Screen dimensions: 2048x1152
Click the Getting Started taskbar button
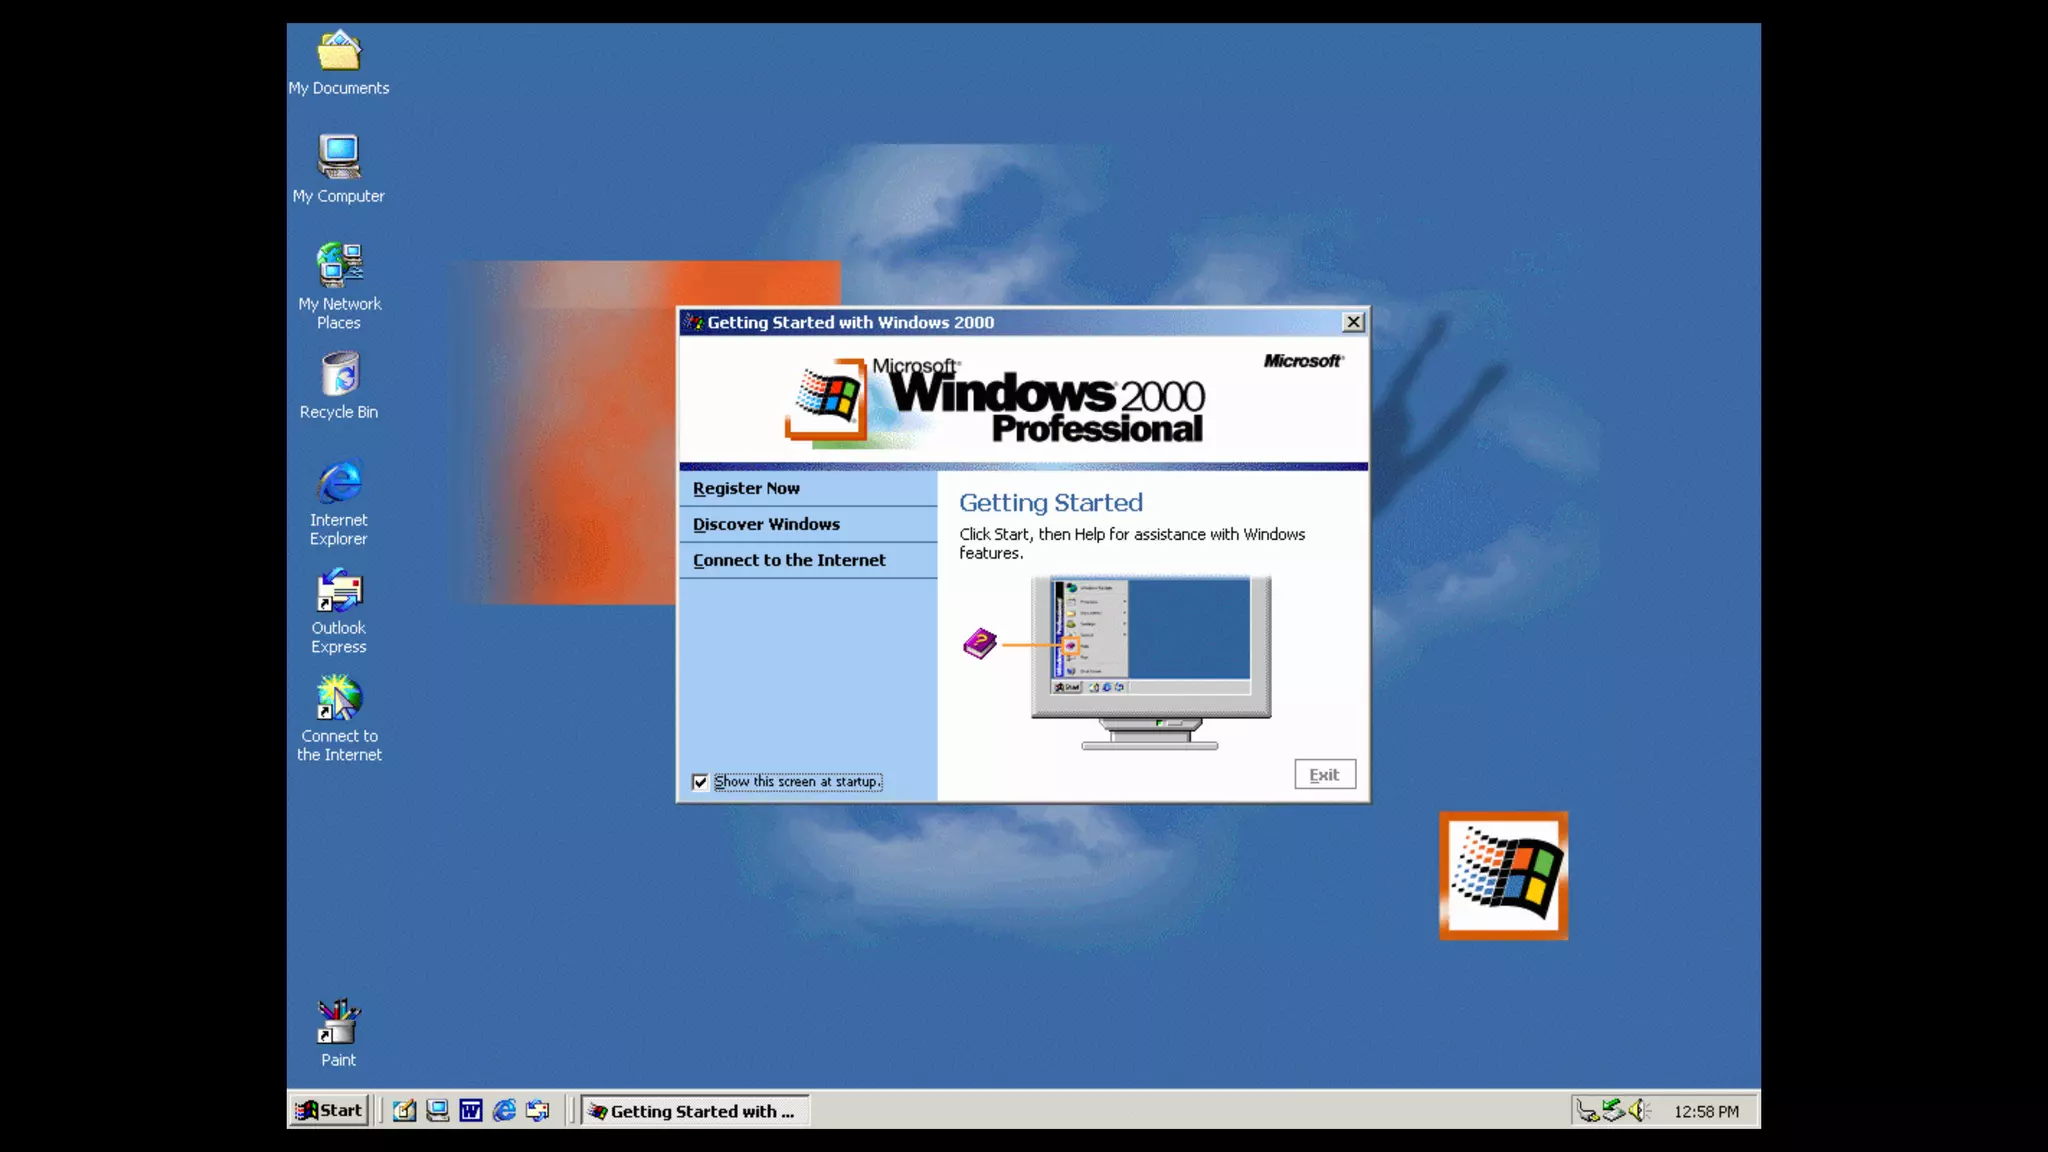[x=695, y=1111]
